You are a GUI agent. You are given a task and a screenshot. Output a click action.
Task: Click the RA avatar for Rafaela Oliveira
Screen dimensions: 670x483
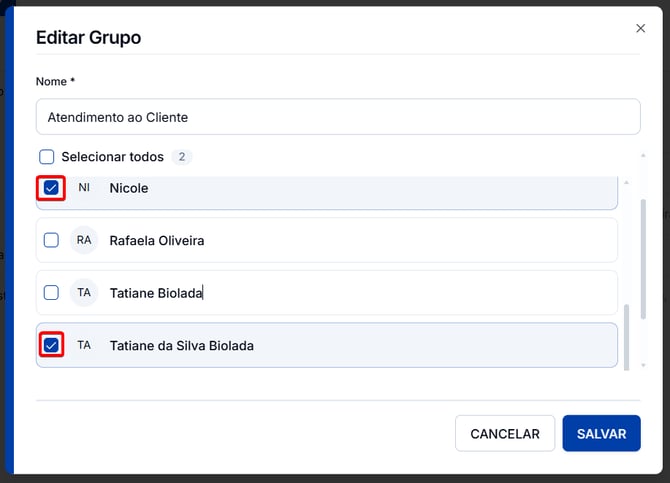click(84, 240)
